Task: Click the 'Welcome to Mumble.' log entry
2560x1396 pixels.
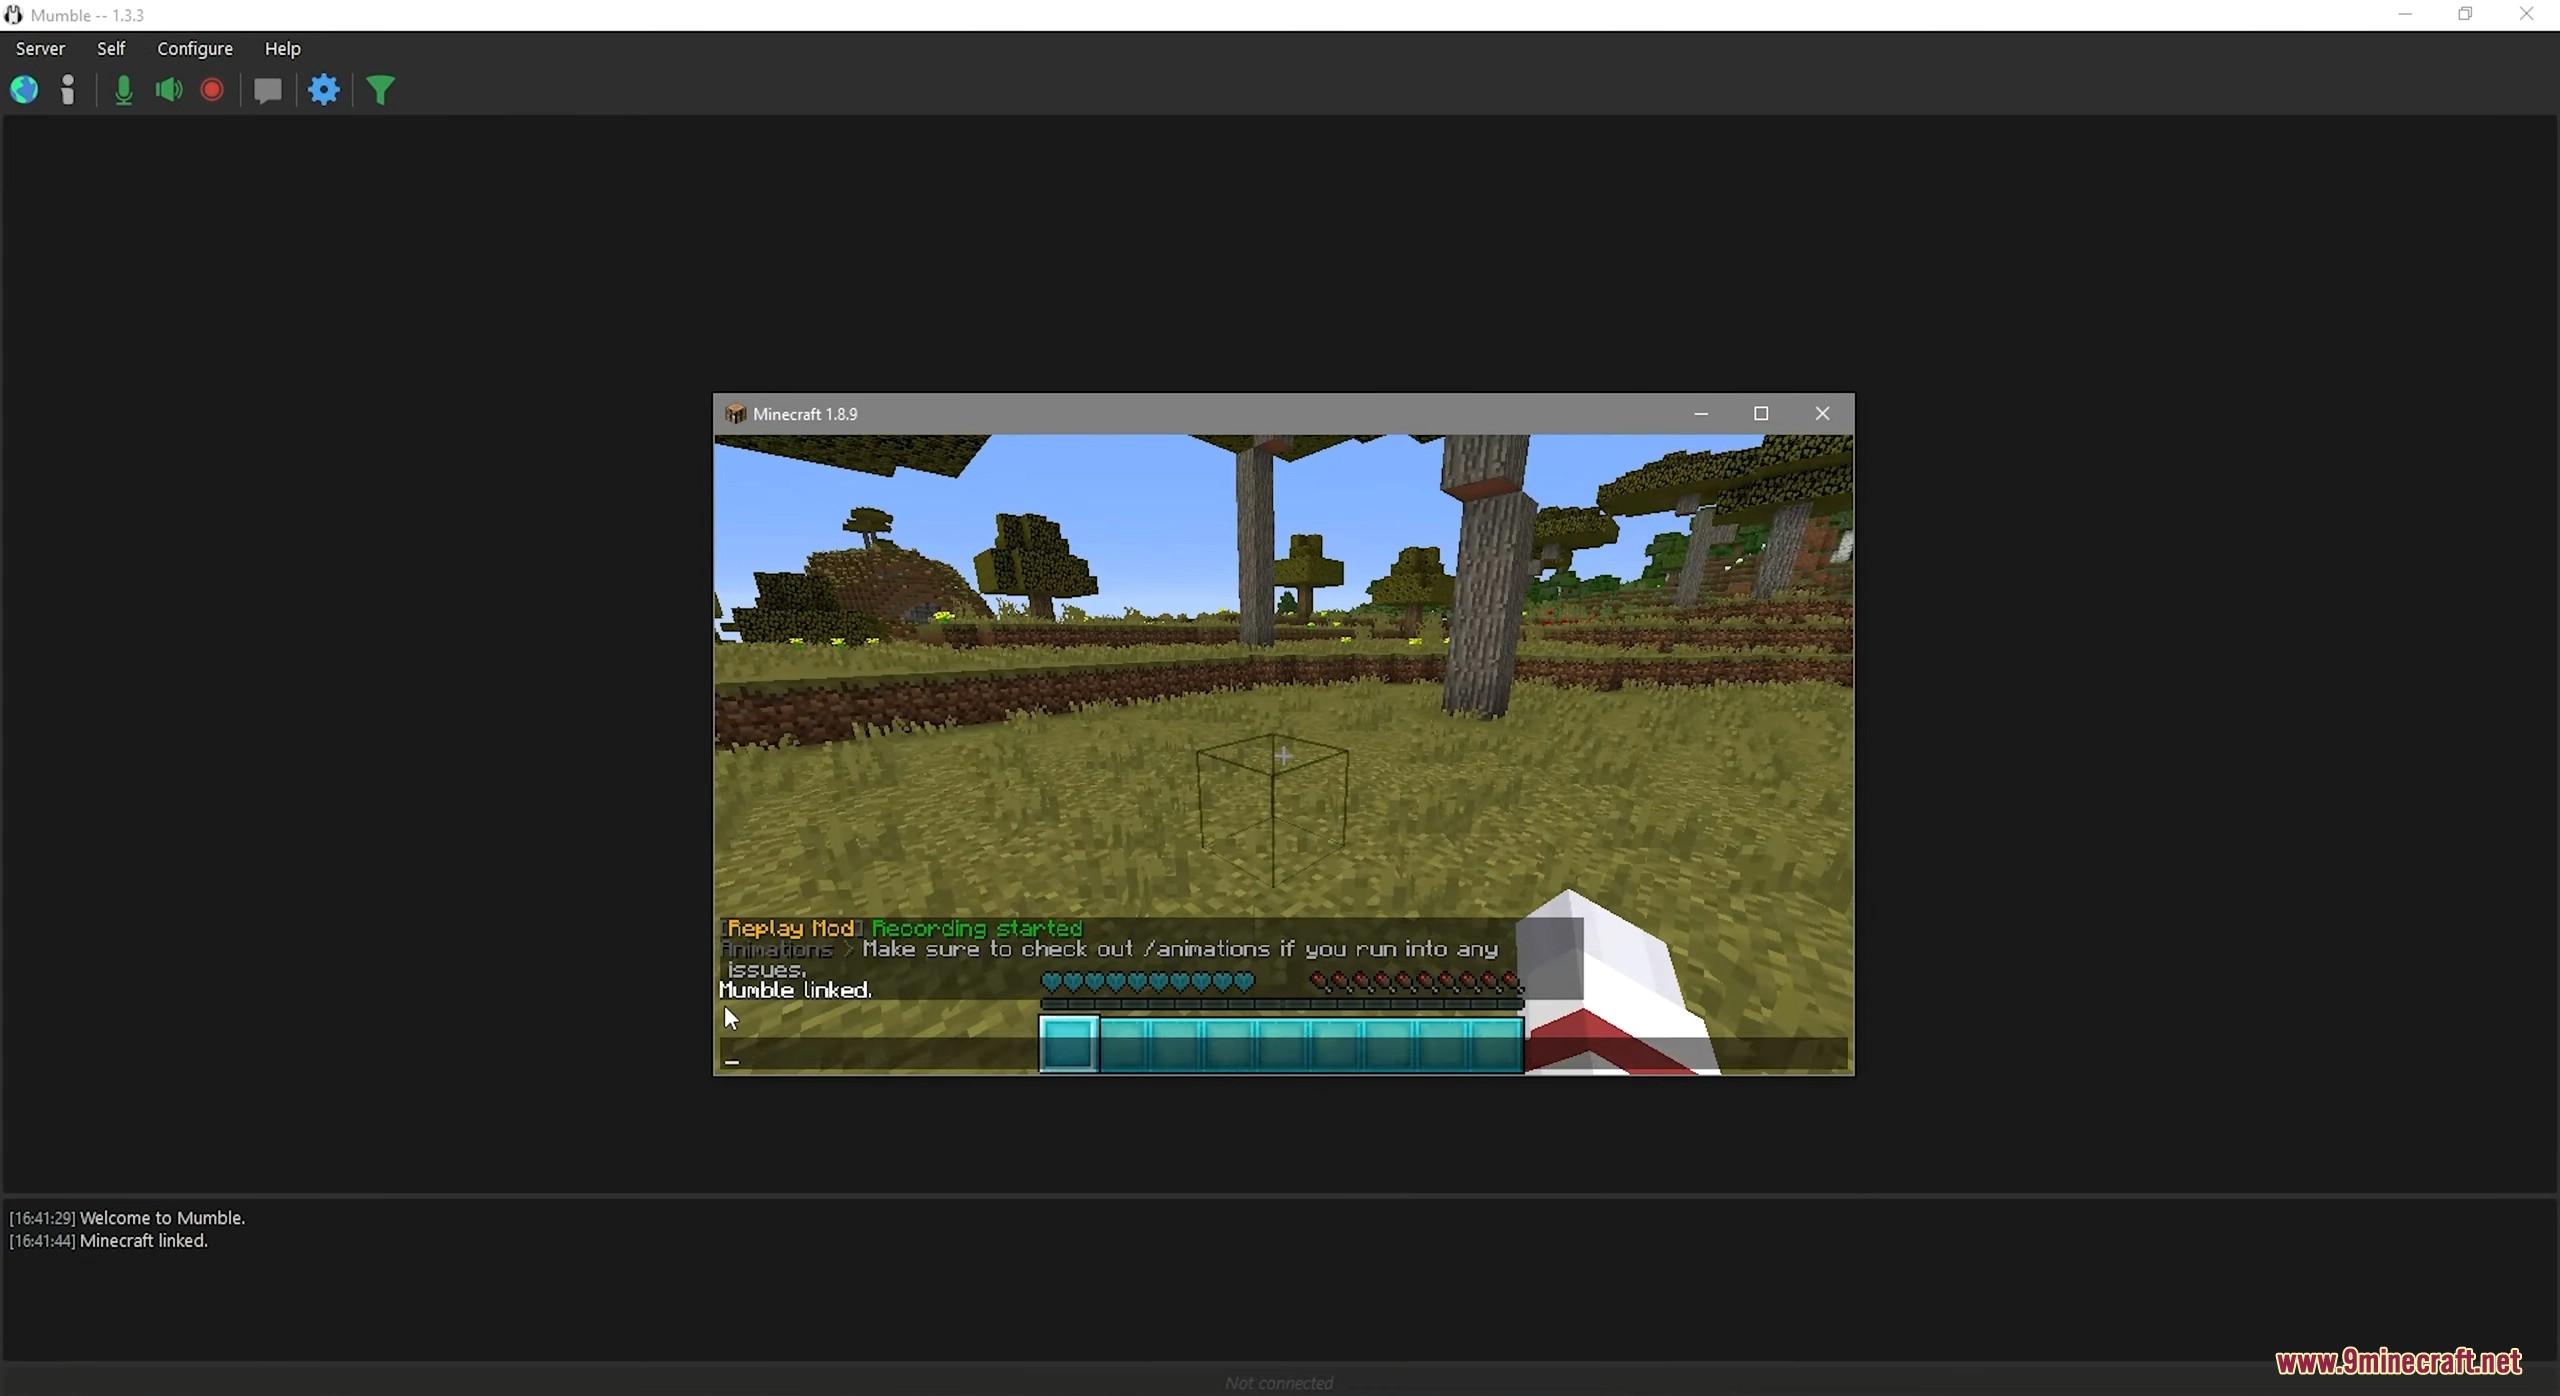Action: 162,1218
